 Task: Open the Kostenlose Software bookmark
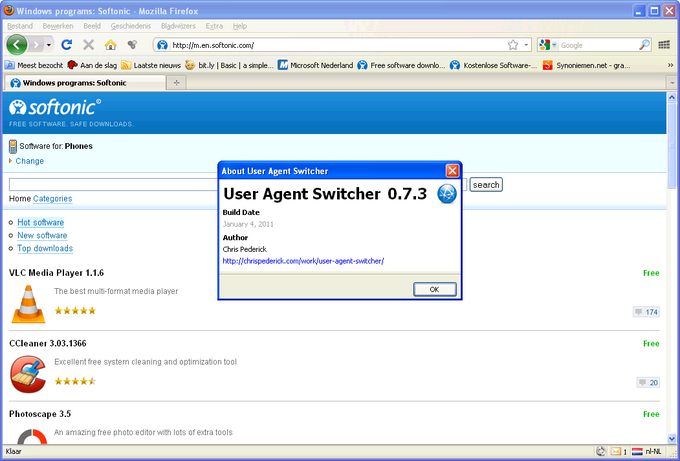coord(494,65)
